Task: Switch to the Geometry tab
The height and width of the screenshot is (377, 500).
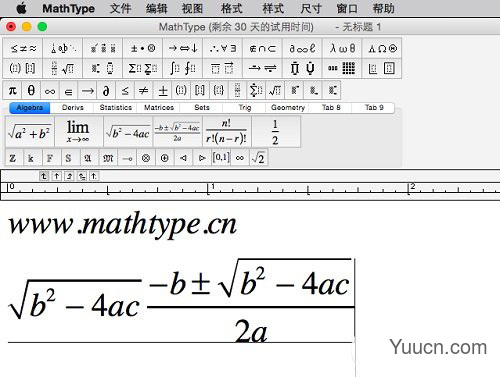Action: pyautogui.click(x=288, y=108)
